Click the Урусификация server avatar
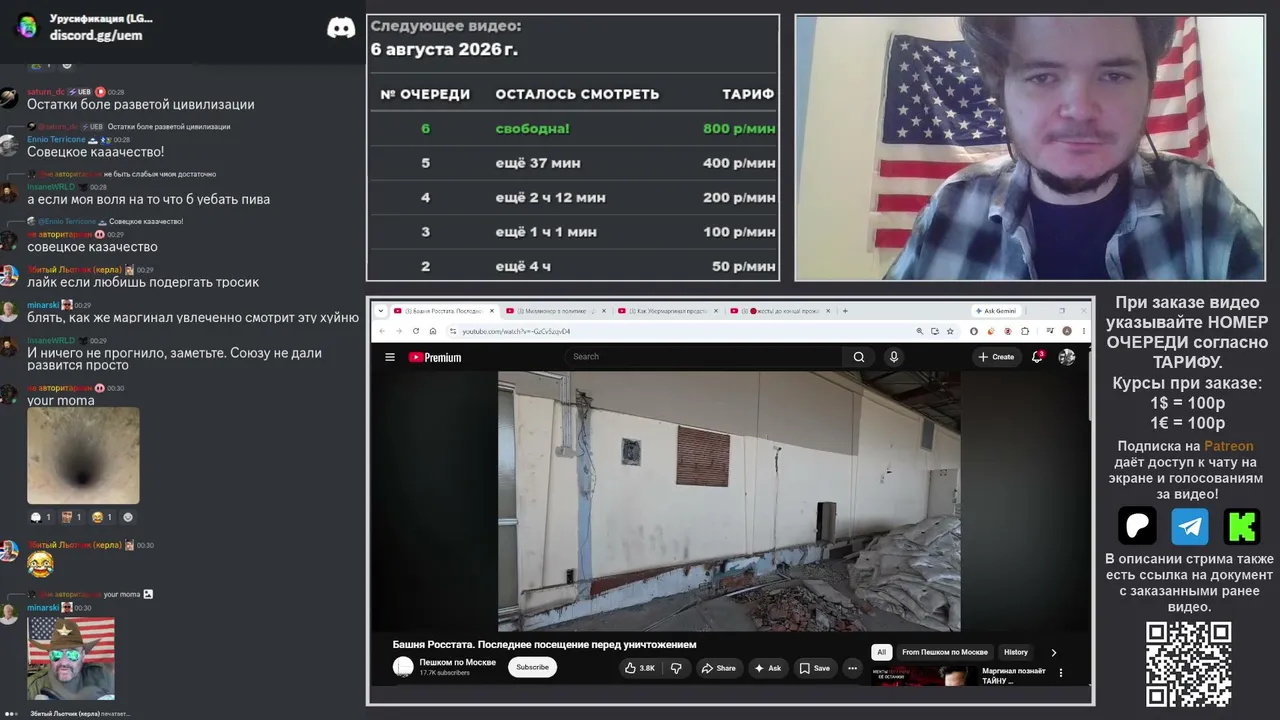 tap(27, 26)
